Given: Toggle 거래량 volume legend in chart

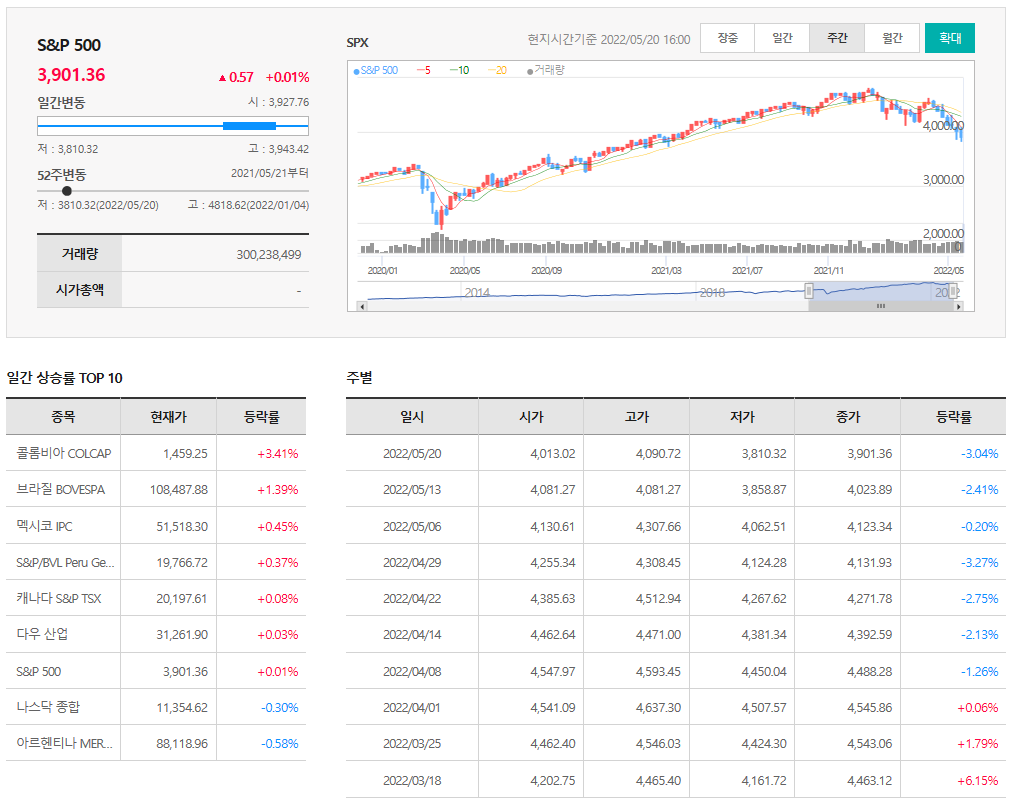Looking at the screenshot, I should tap(546, 70).
